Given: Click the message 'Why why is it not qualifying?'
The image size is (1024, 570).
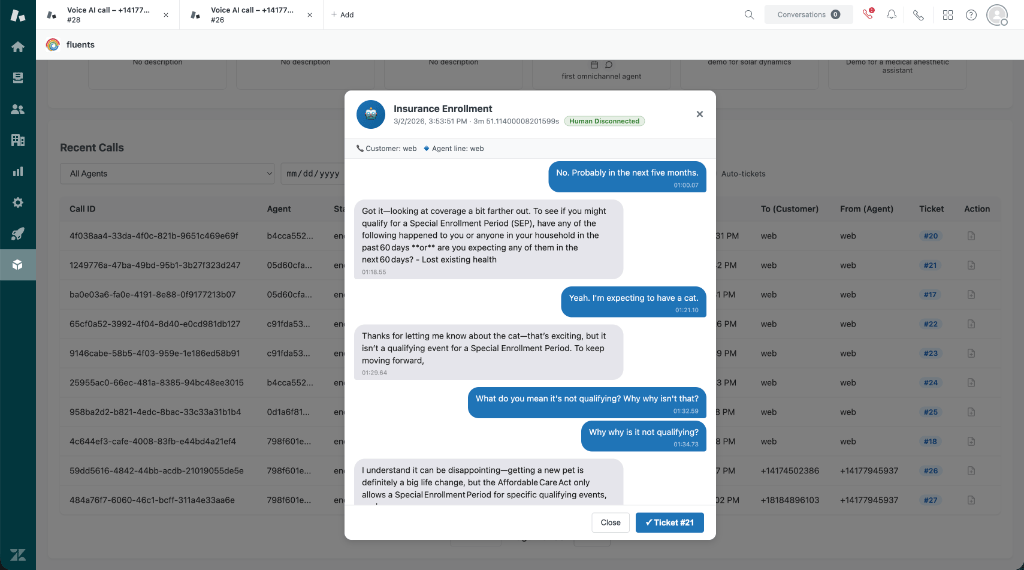Looking at the screenshot, I should click(643, 436).
